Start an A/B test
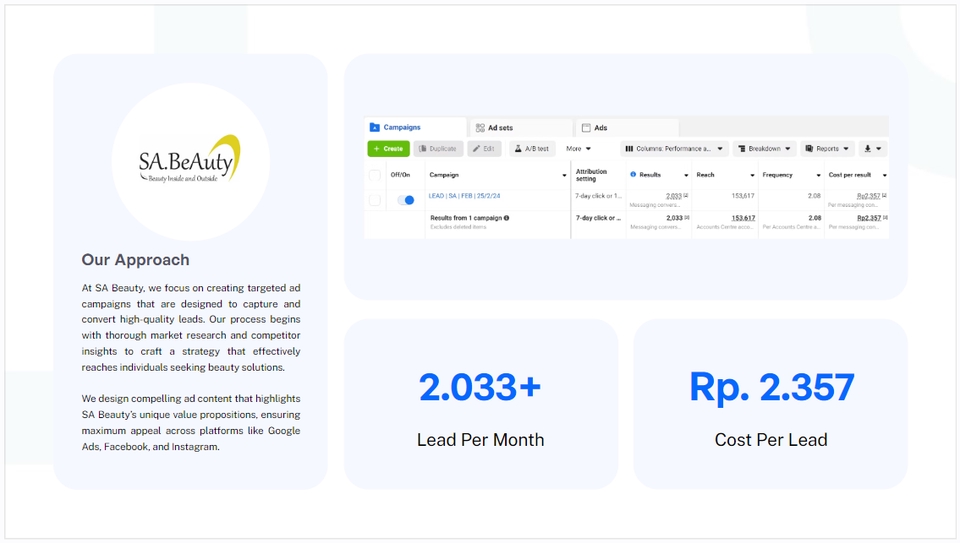The width and height of the screenshot is (960, 543). 531,149
